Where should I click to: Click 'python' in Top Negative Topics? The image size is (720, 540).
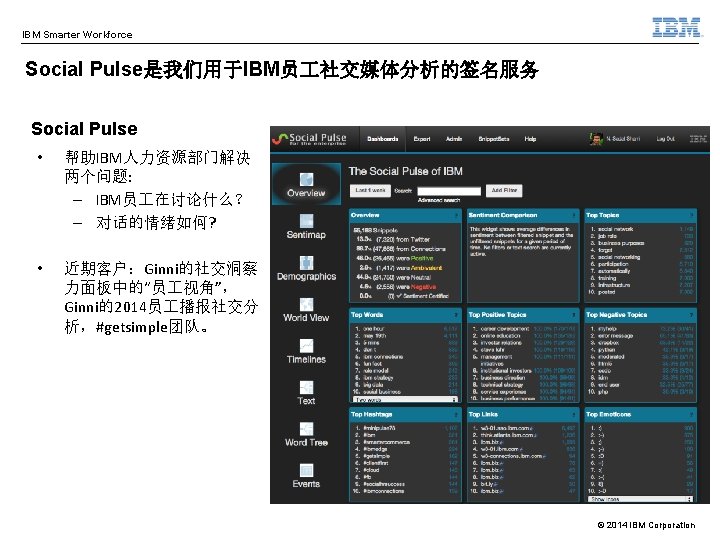click(x=606, y=350)
